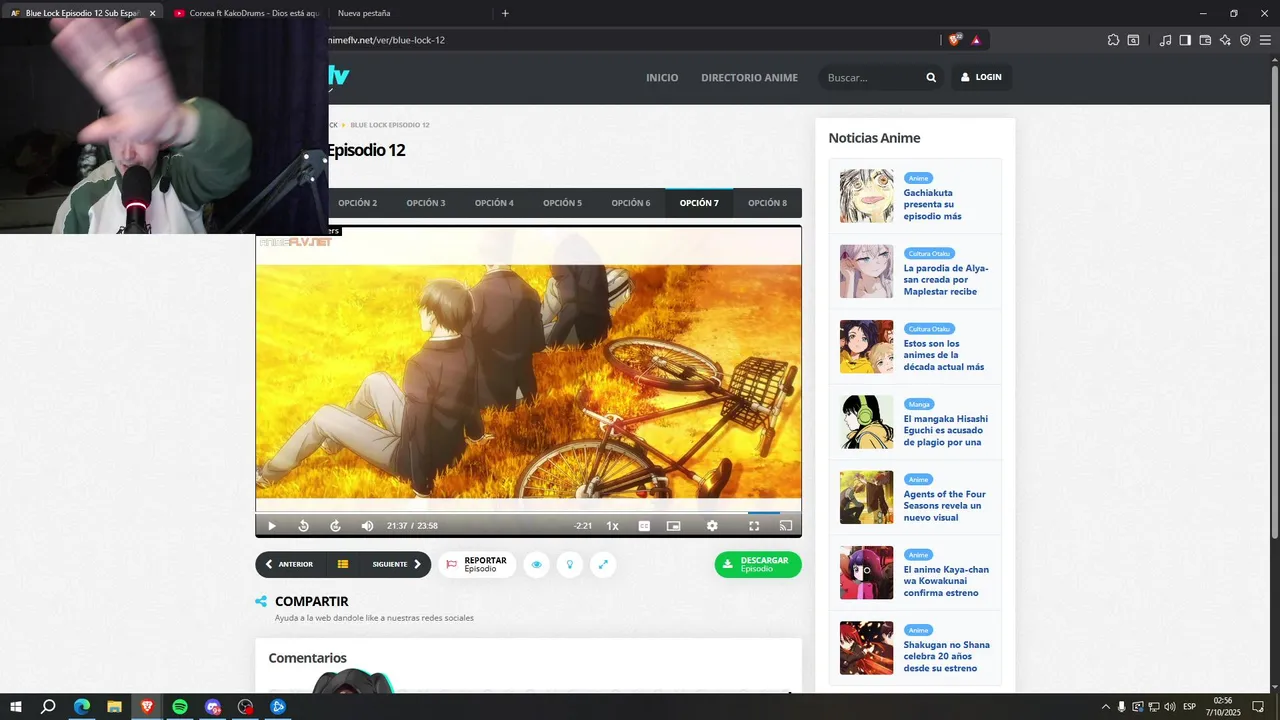Select OPCIÓN 5 video server tab
Image resolution: width=1280 pixels, height=720 pixels.
click(x=562, y=203)
